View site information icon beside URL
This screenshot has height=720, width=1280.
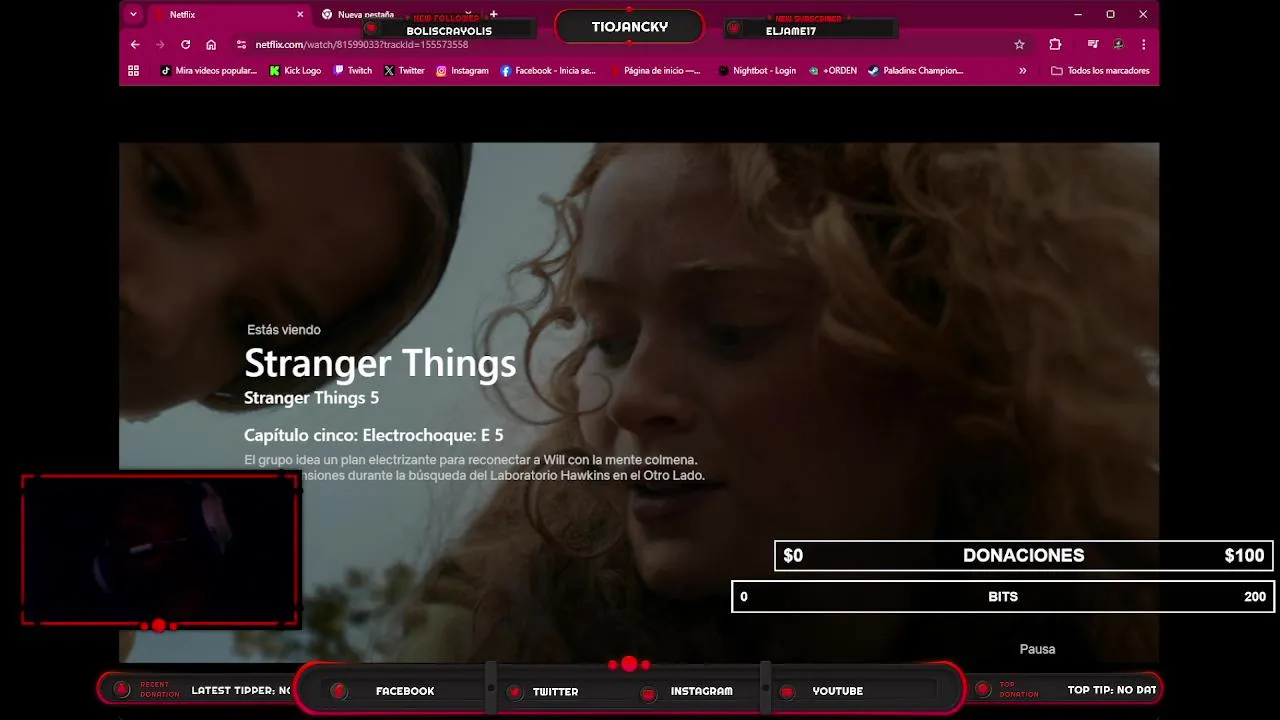[x=241, y=44]
